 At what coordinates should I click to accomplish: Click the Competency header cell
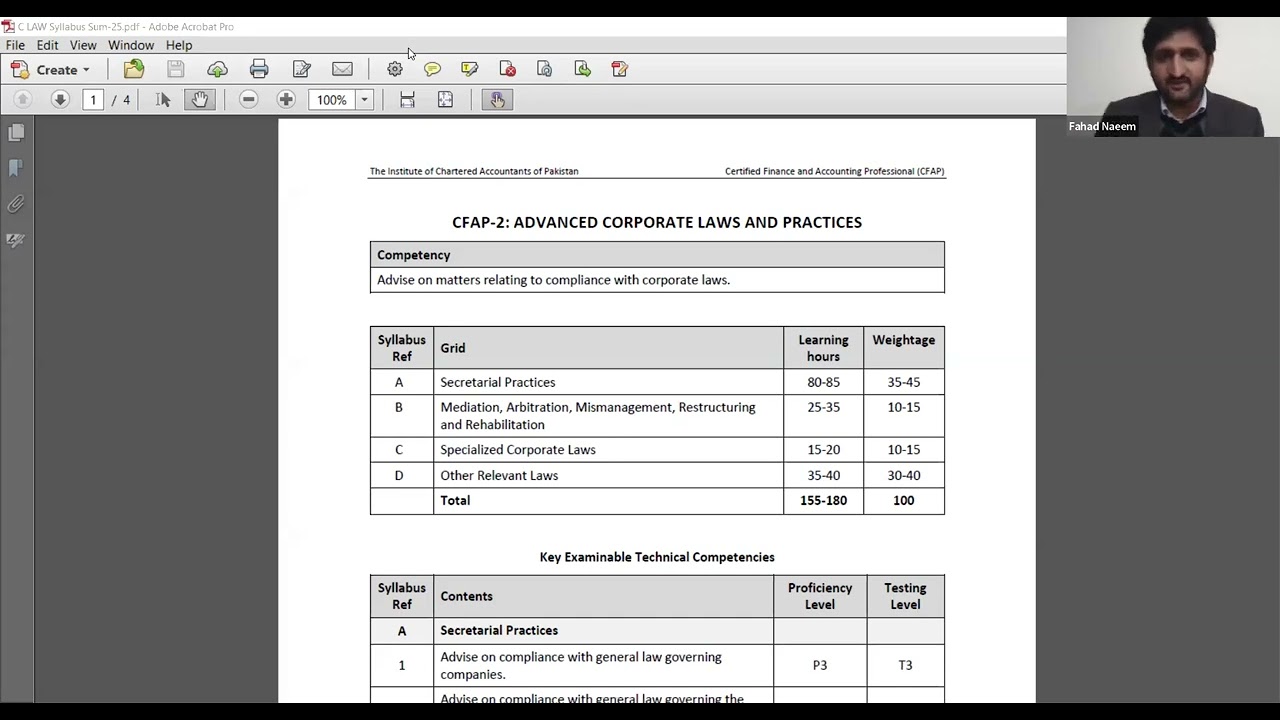657,255
